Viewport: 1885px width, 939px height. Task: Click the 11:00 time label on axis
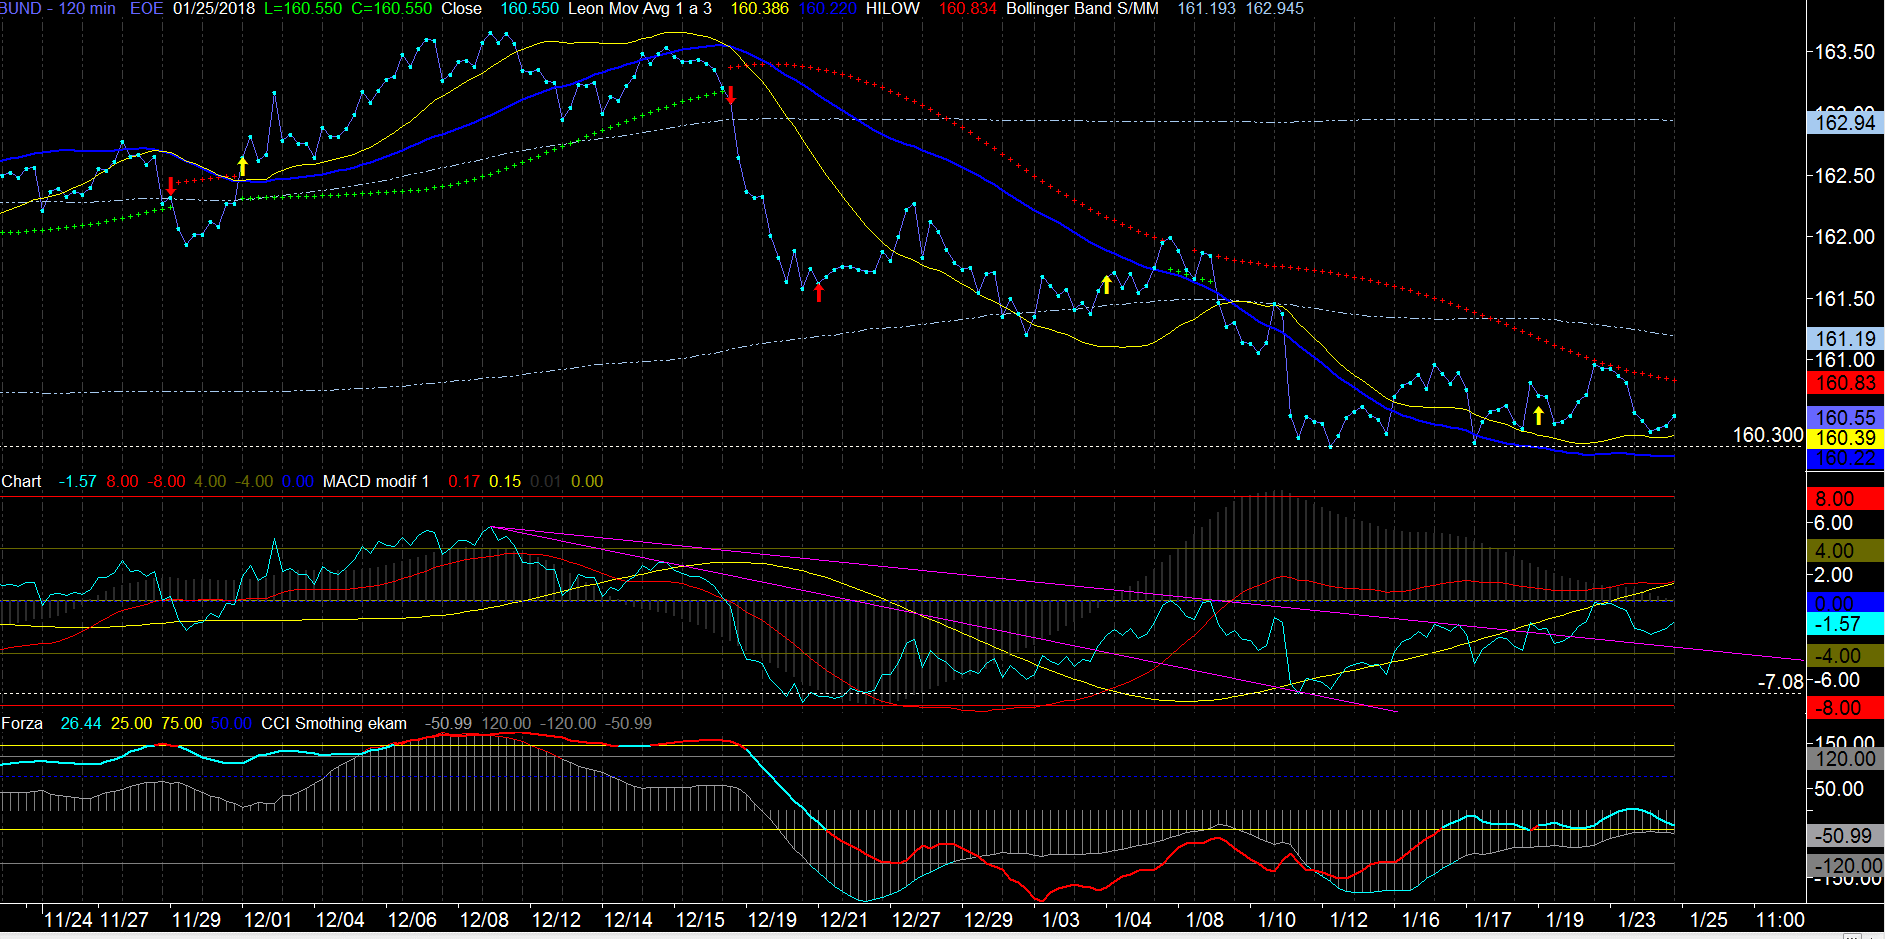(1780, 920)
